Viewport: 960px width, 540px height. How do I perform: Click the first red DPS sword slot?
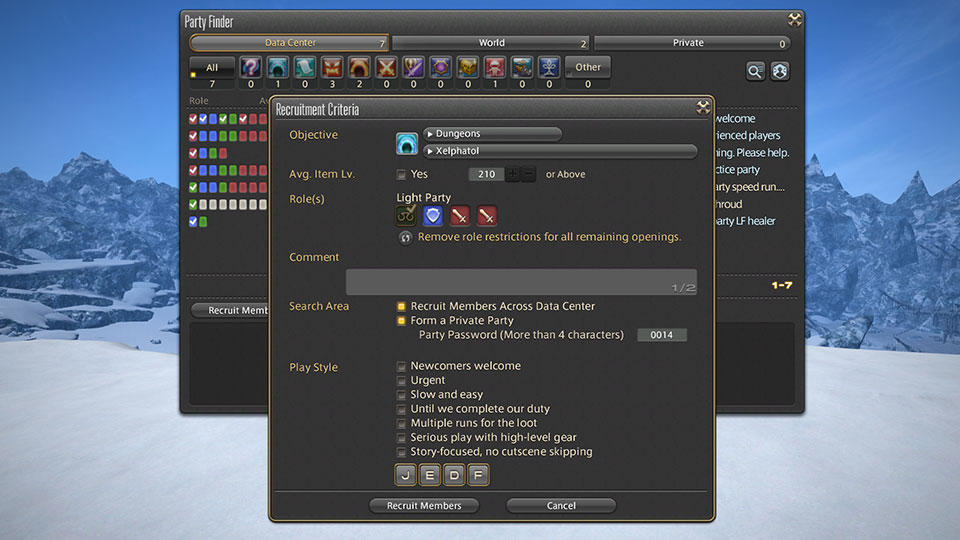tap(460, 216)
